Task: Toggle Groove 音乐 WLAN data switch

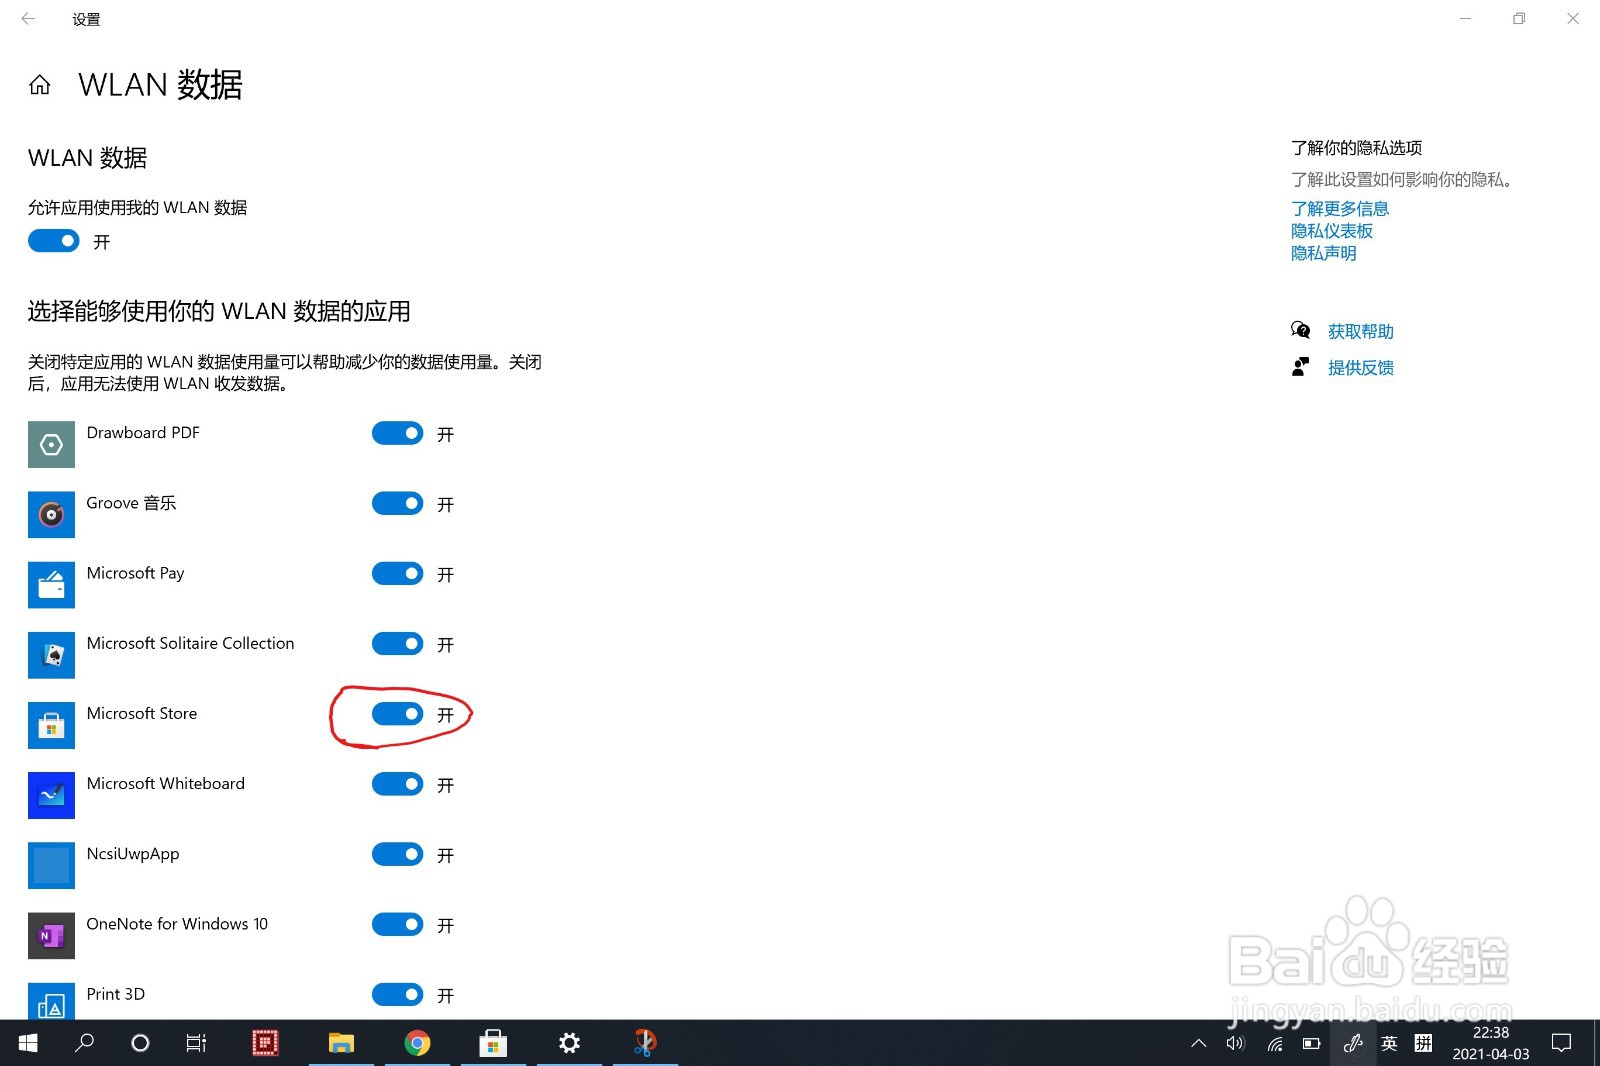Action: pos(398,503)
